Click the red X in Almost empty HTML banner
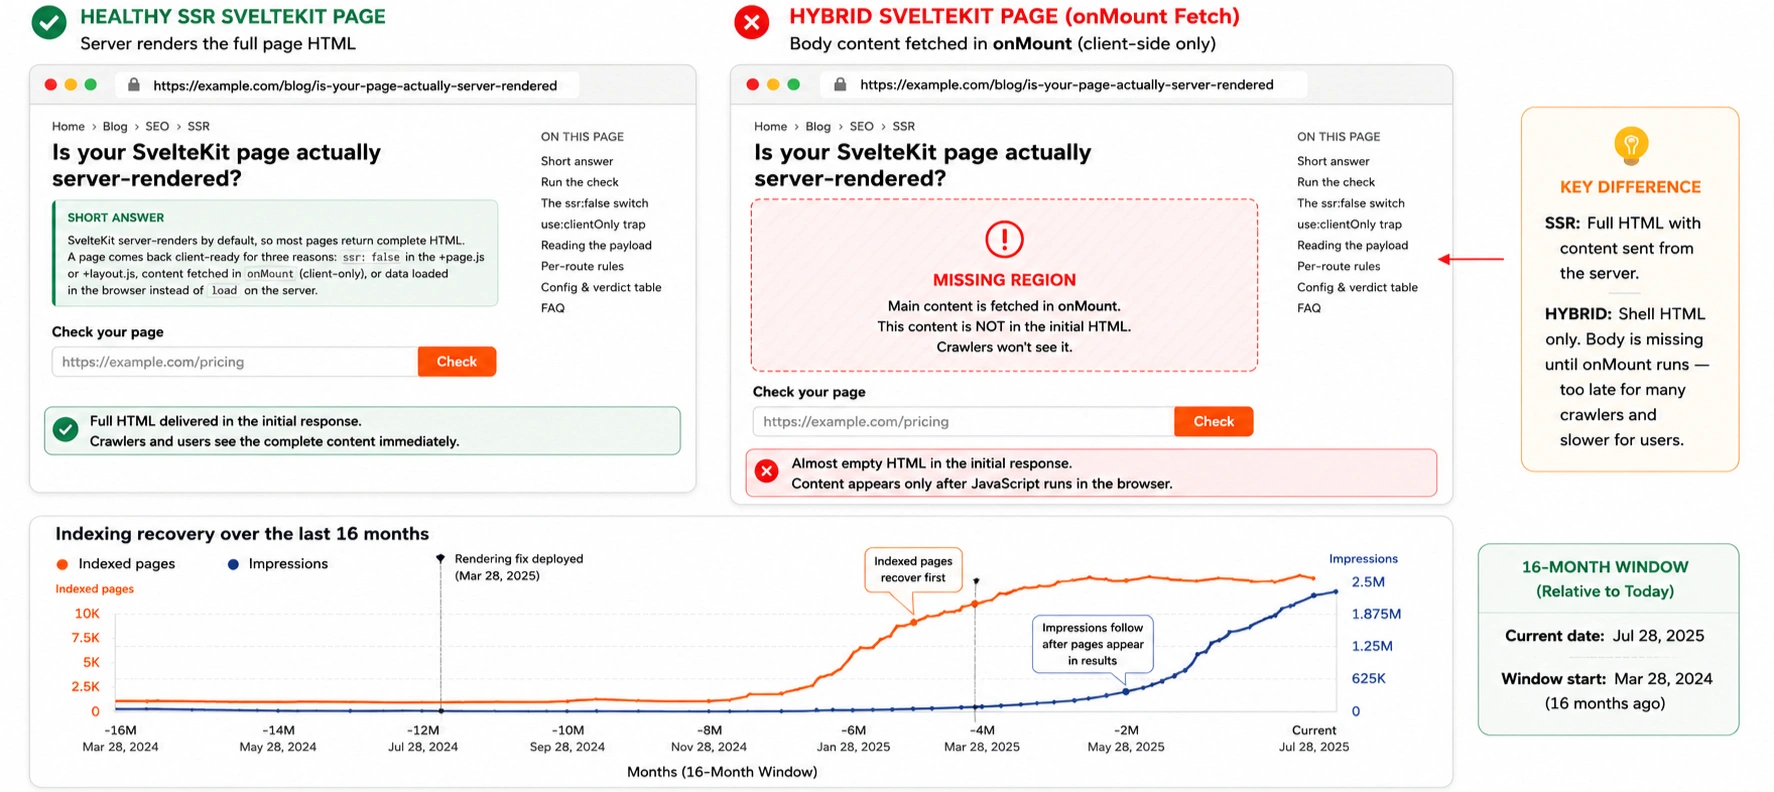Screen dimensions: 1774x792 point(767,472)
